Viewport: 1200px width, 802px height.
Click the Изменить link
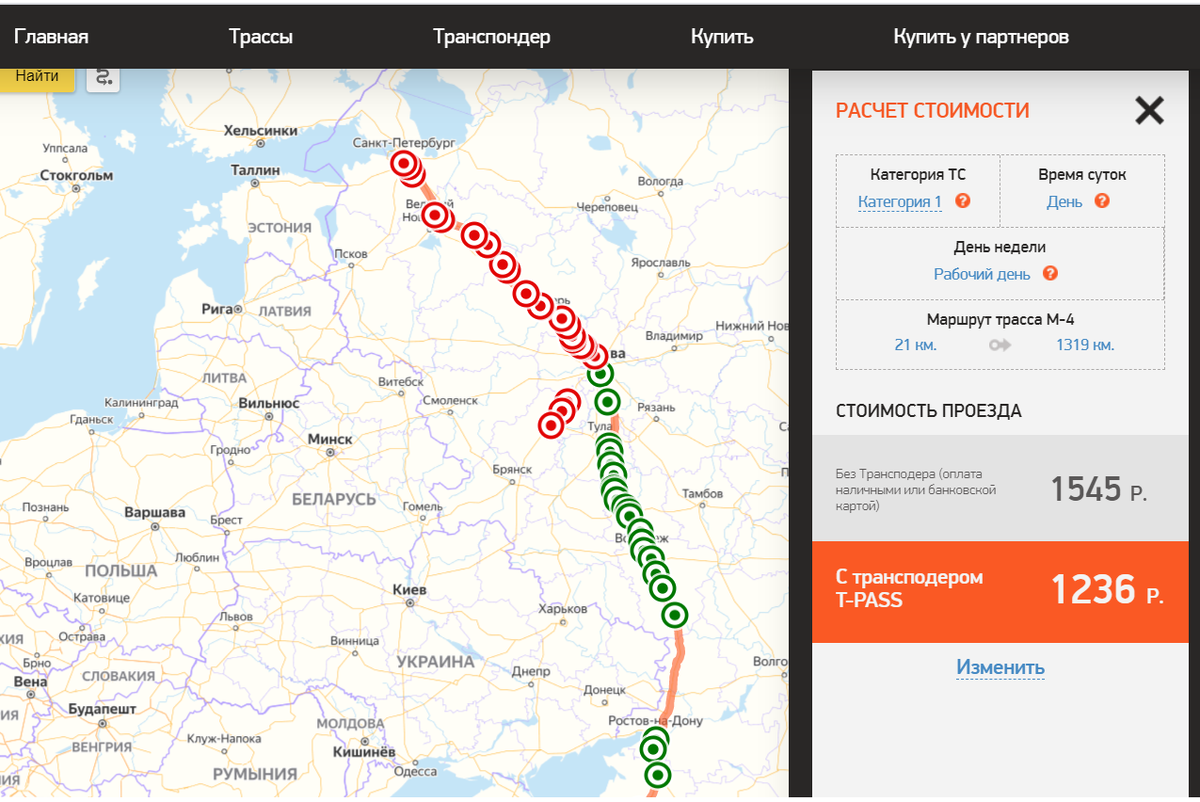[999, 667]
